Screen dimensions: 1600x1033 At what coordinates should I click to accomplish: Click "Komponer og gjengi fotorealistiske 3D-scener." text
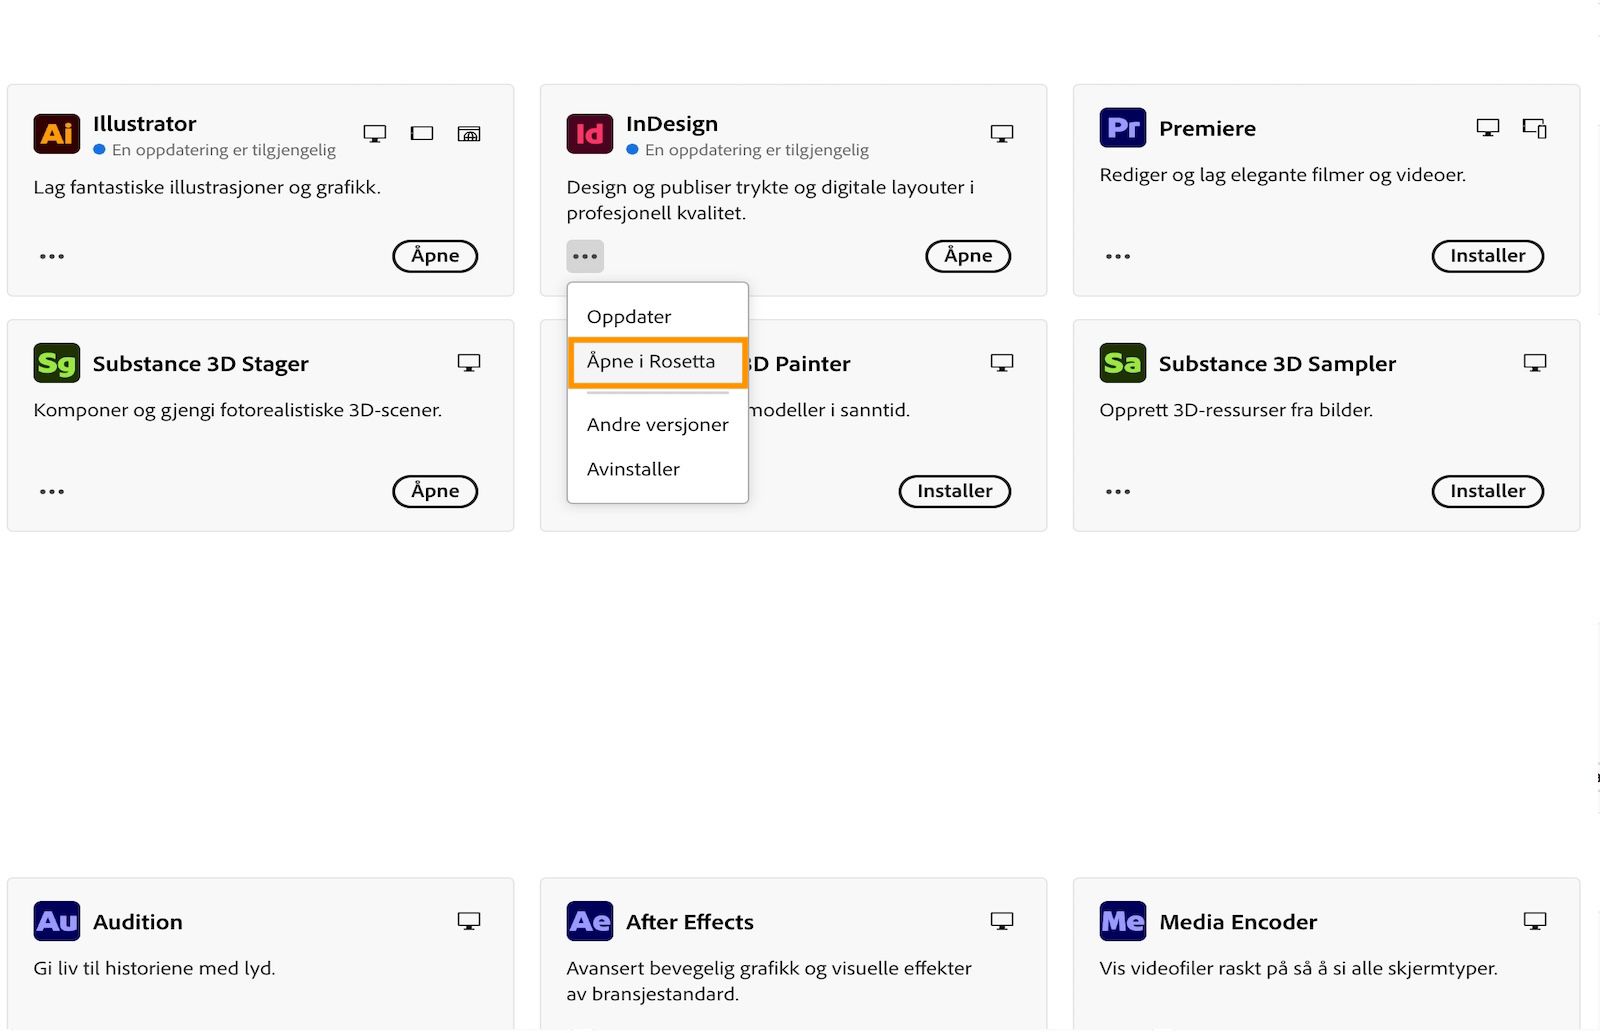[238, 410]
